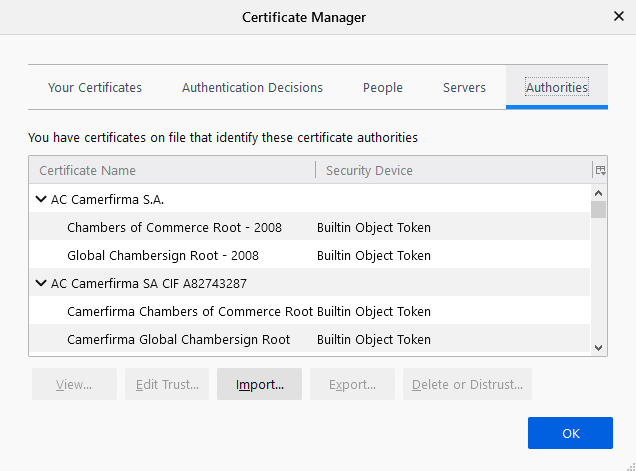The width and height of the screenshot is (636, 471).
Task: Switch to the Servers tab
Action: 464,88
